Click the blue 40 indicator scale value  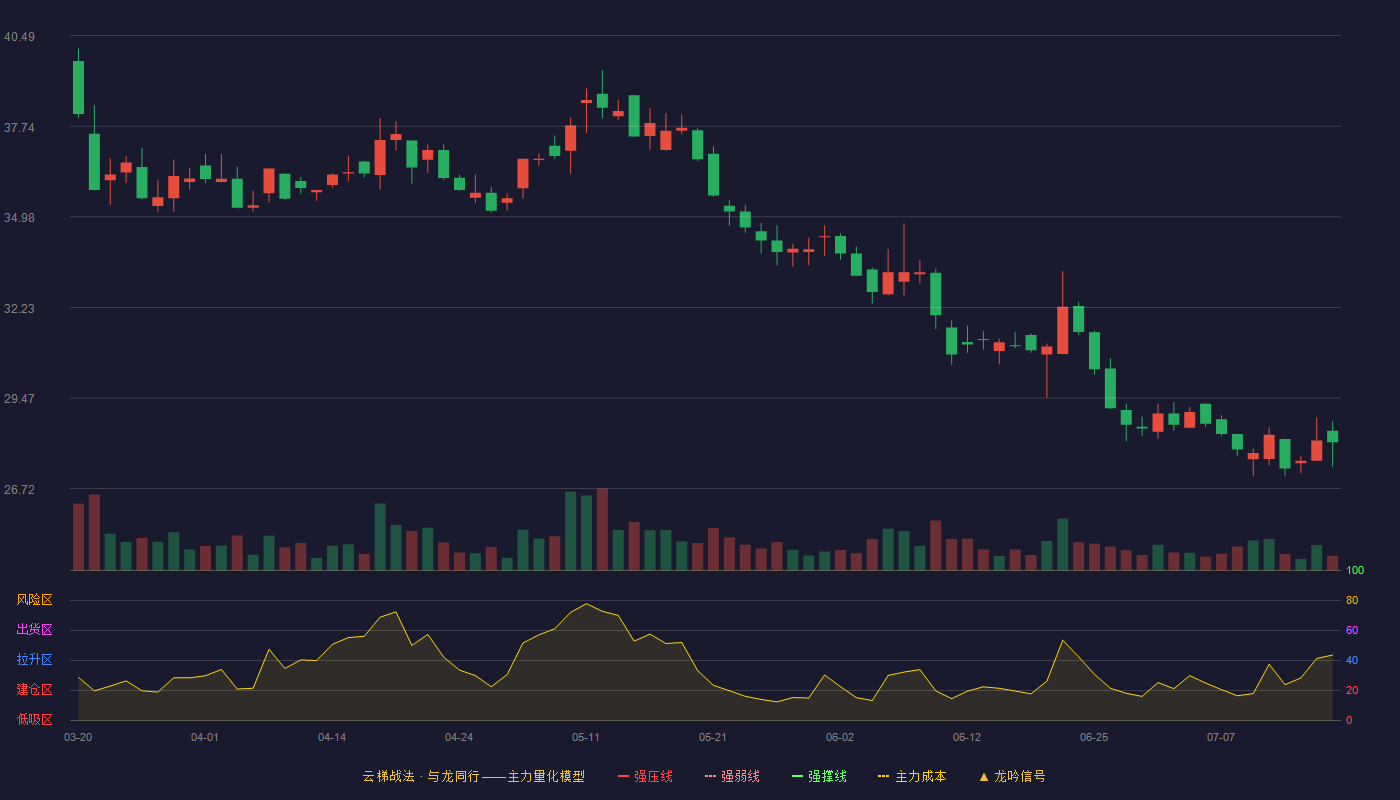coord(1352,660)
